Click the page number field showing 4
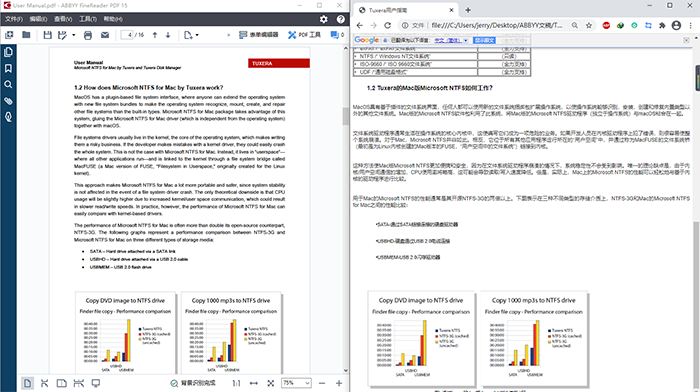The width and height of the screenshot is (700, 392). 127,35
